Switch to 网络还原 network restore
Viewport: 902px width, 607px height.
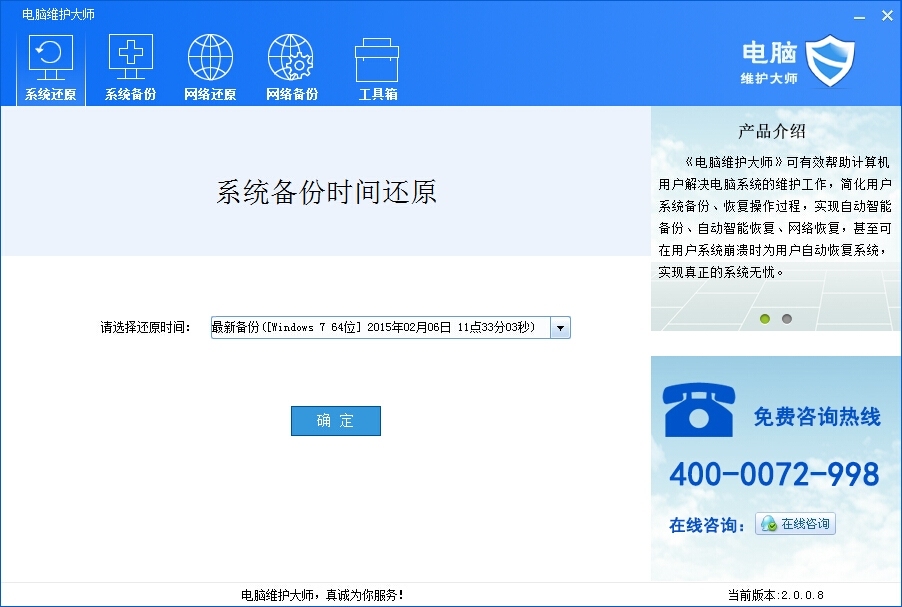[210, 68]
